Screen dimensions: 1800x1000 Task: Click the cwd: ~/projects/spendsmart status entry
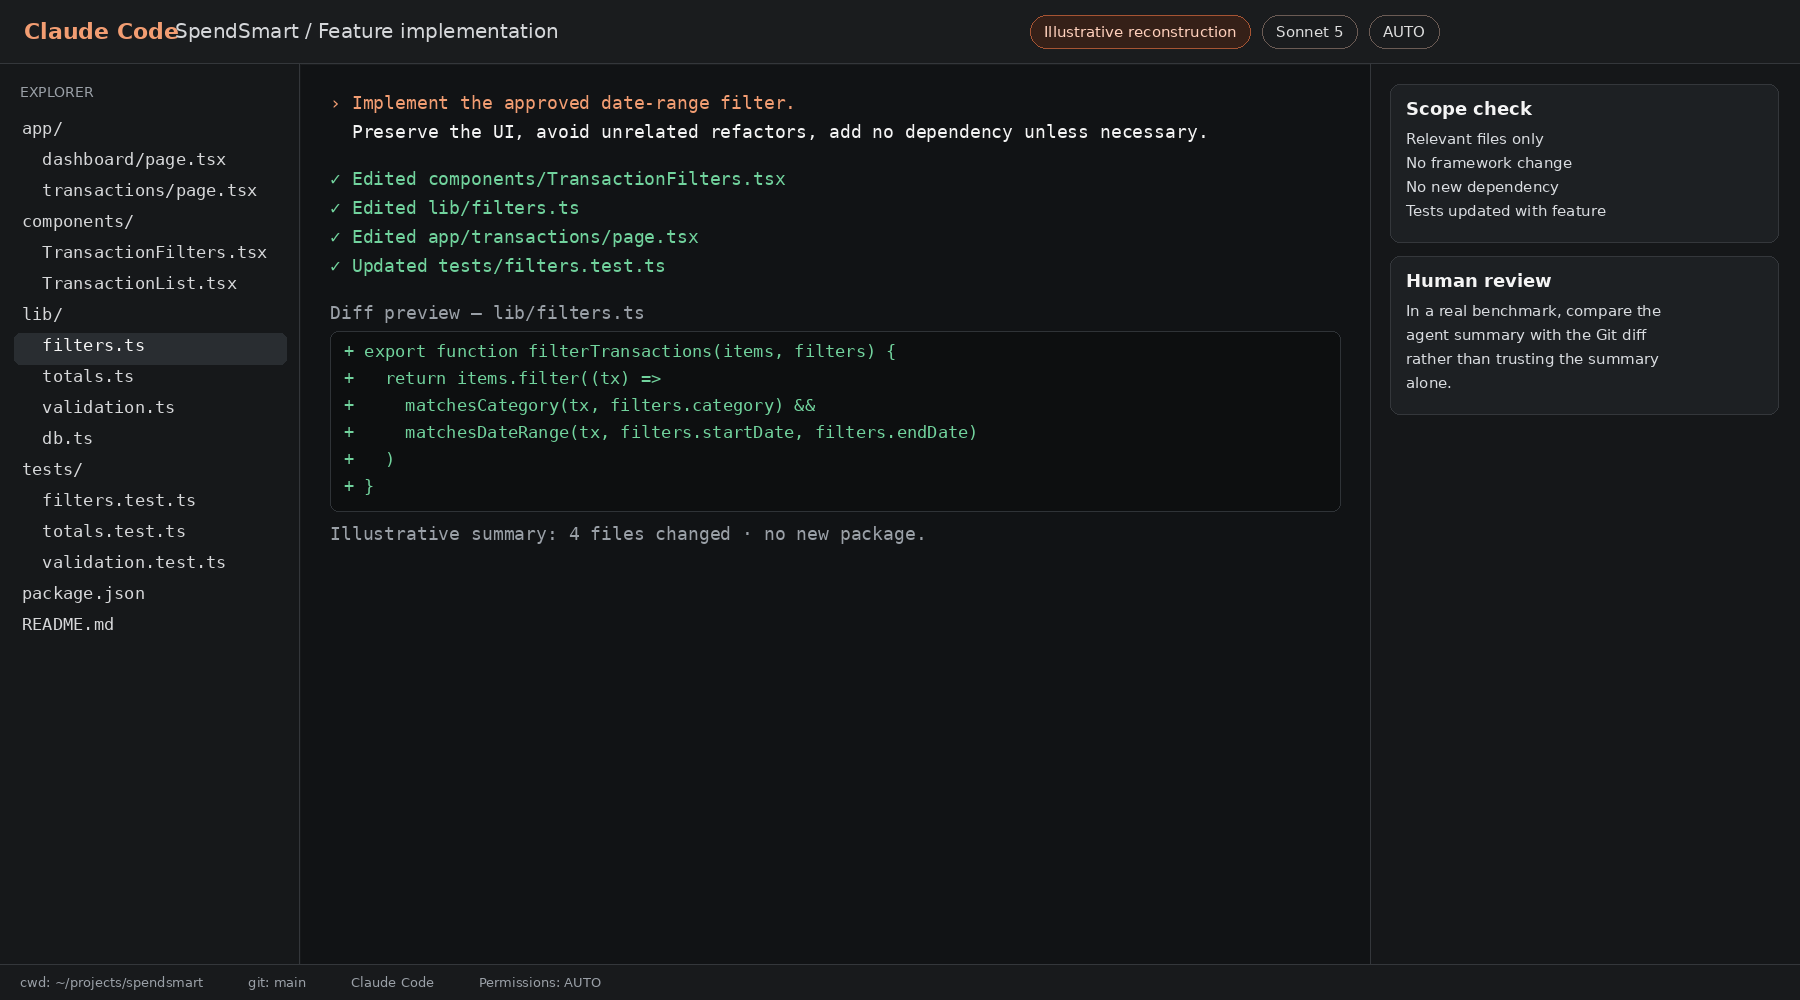click(111, 983)
